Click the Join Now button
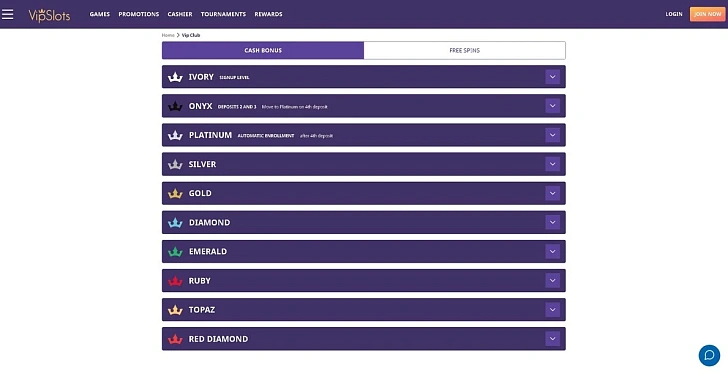The height and width of the screenshot is (376, 728). pos(707,14)
